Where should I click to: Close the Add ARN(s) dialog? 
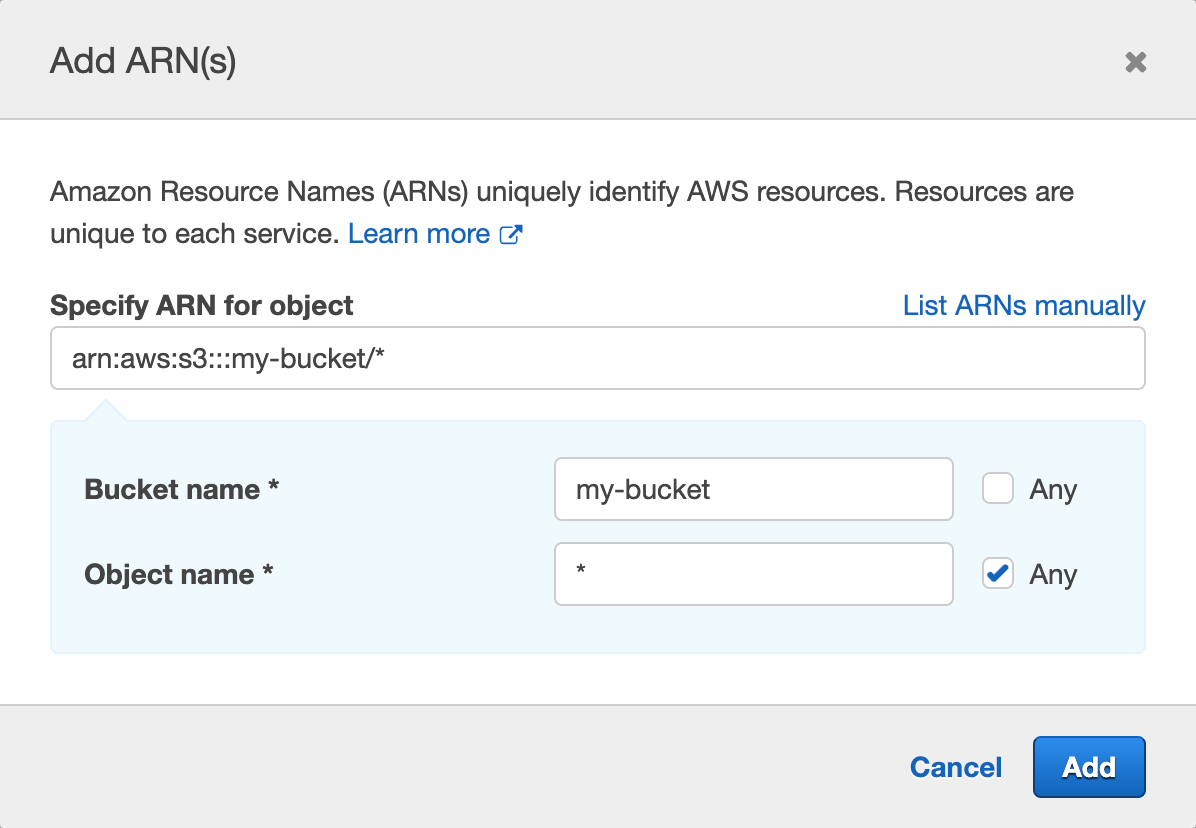tap(1135, 63)
